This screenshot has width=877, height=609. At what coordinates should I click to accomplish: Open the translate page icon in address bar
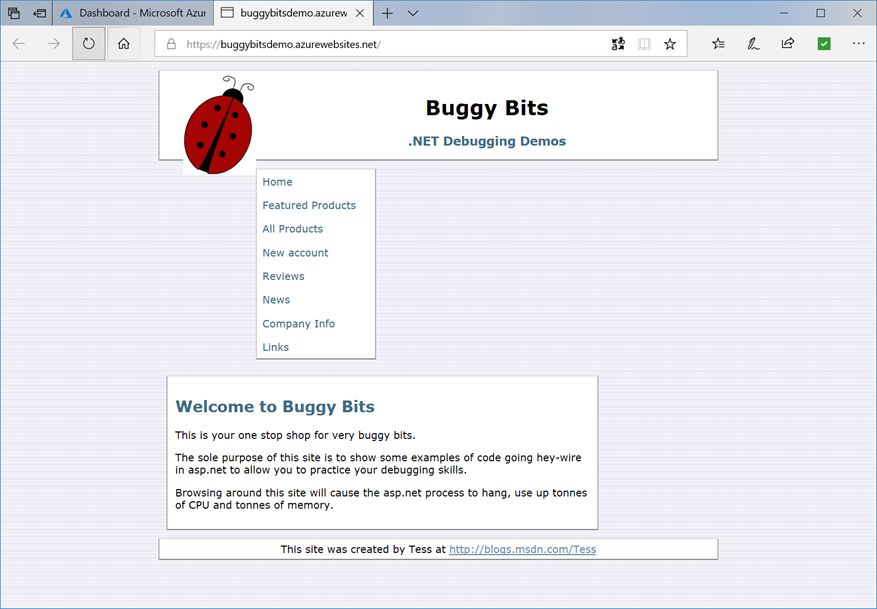tap(618, 44)
